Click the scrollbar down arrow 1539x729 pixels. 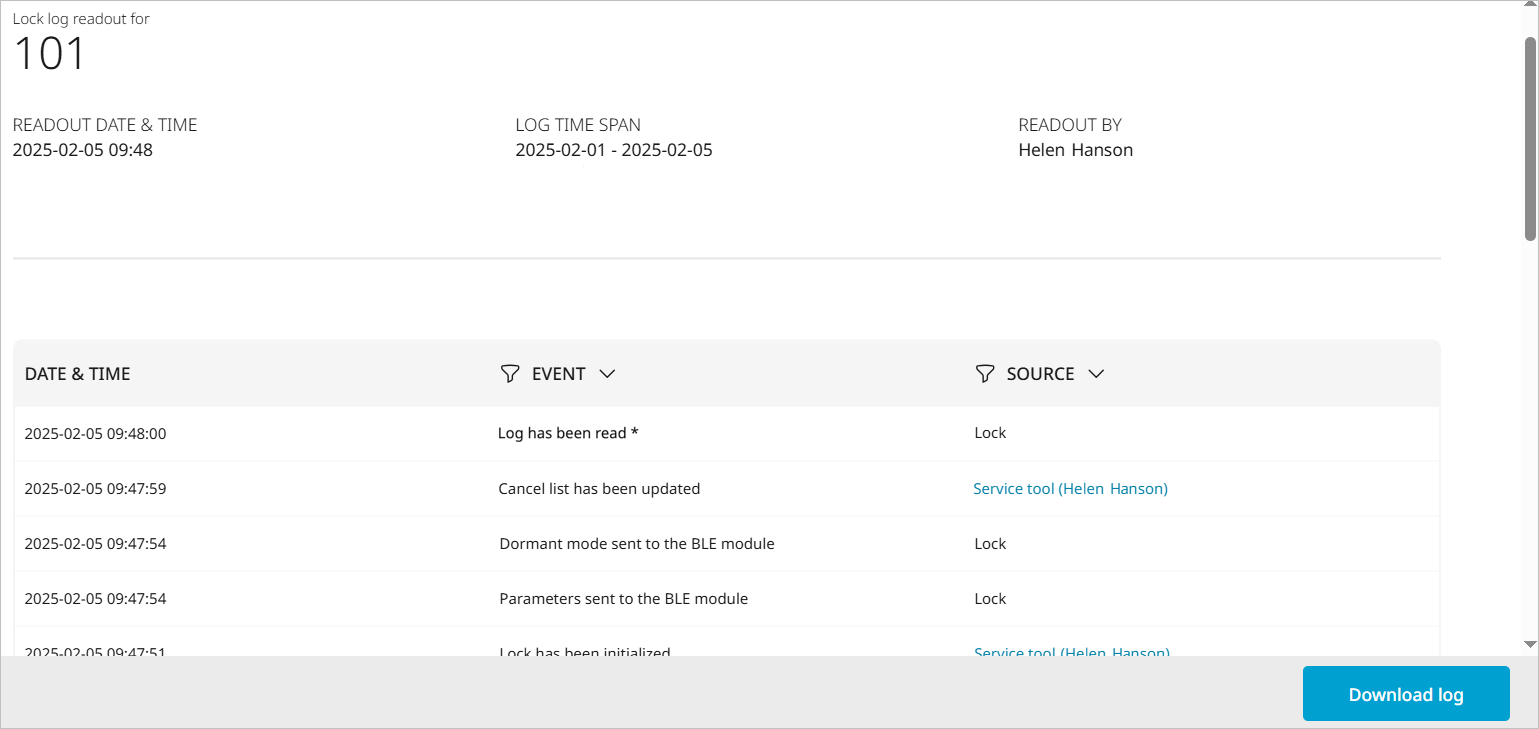1530,645
